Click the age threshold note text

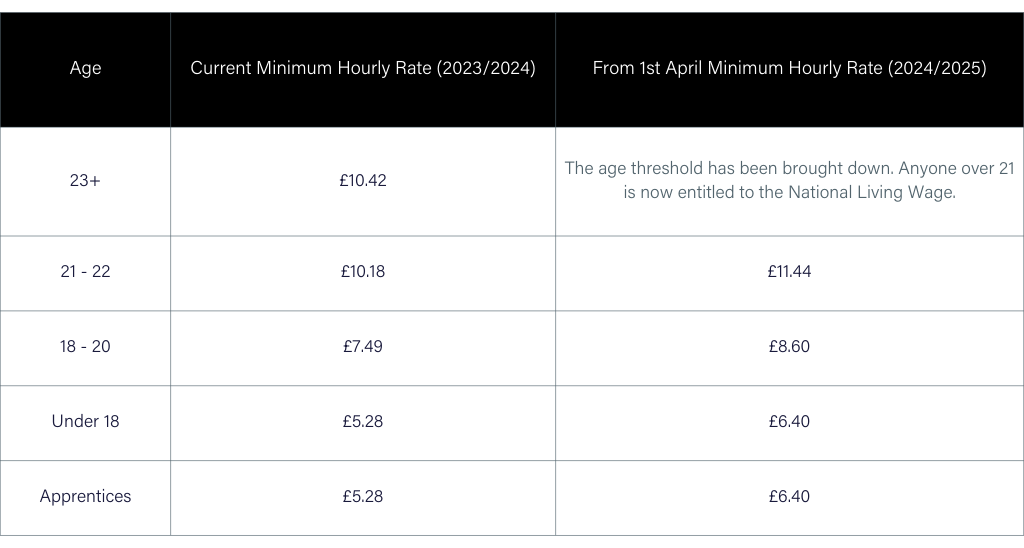pos(789,168)
